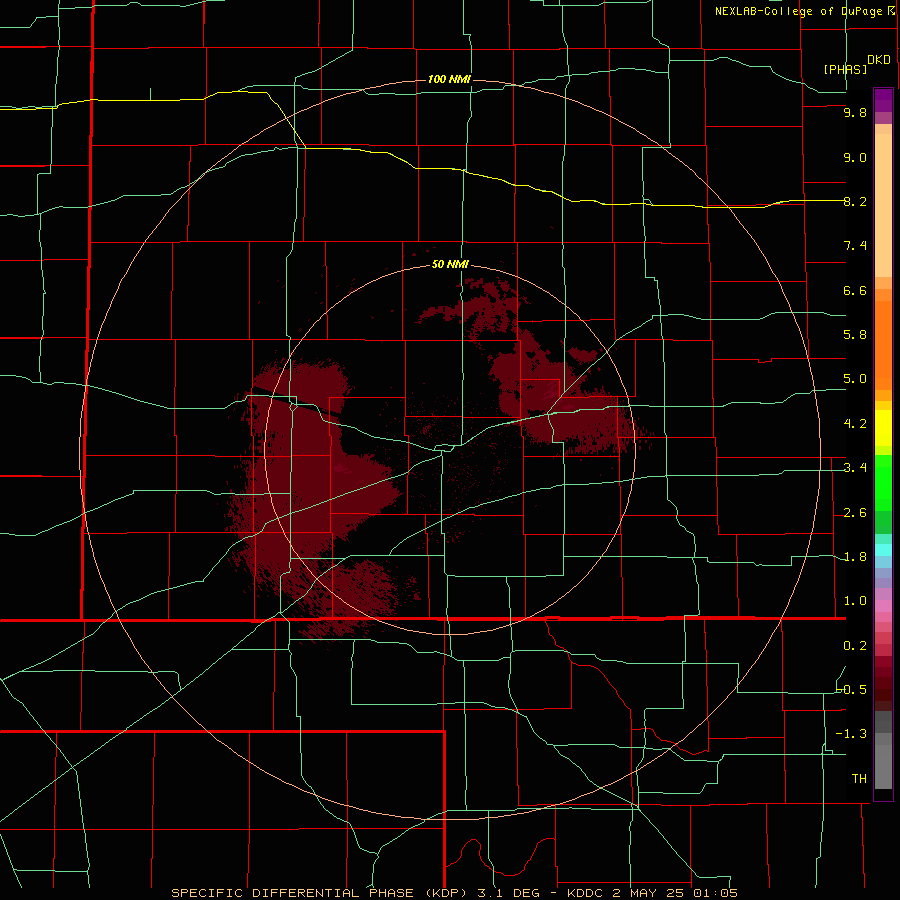Screen dimensions: 900x900
Task: Click the [PHAS] units label
Action: [x=845, y=69]
